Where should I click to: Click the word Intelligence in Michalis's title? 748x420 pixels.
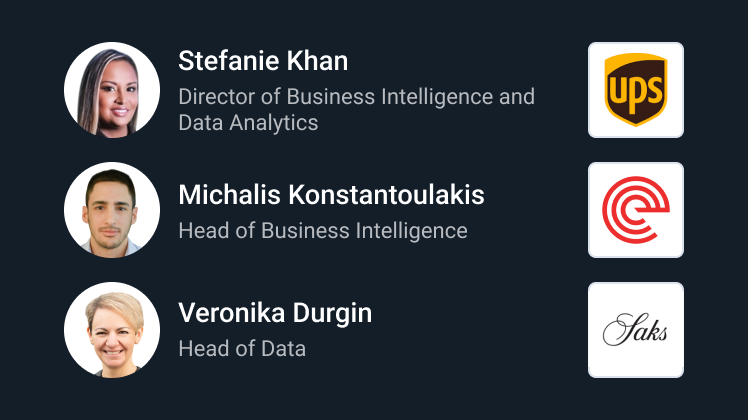tap(412, 231)
